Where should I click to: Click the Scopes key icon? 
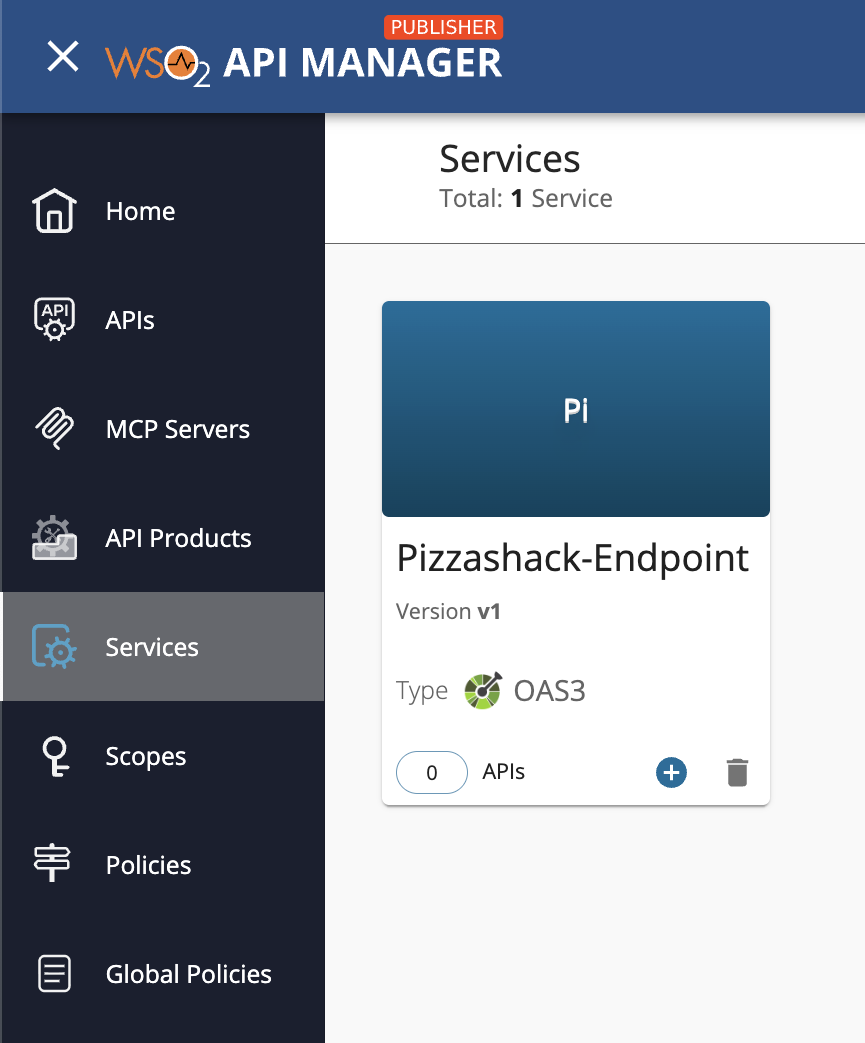(x=54, y=756)
